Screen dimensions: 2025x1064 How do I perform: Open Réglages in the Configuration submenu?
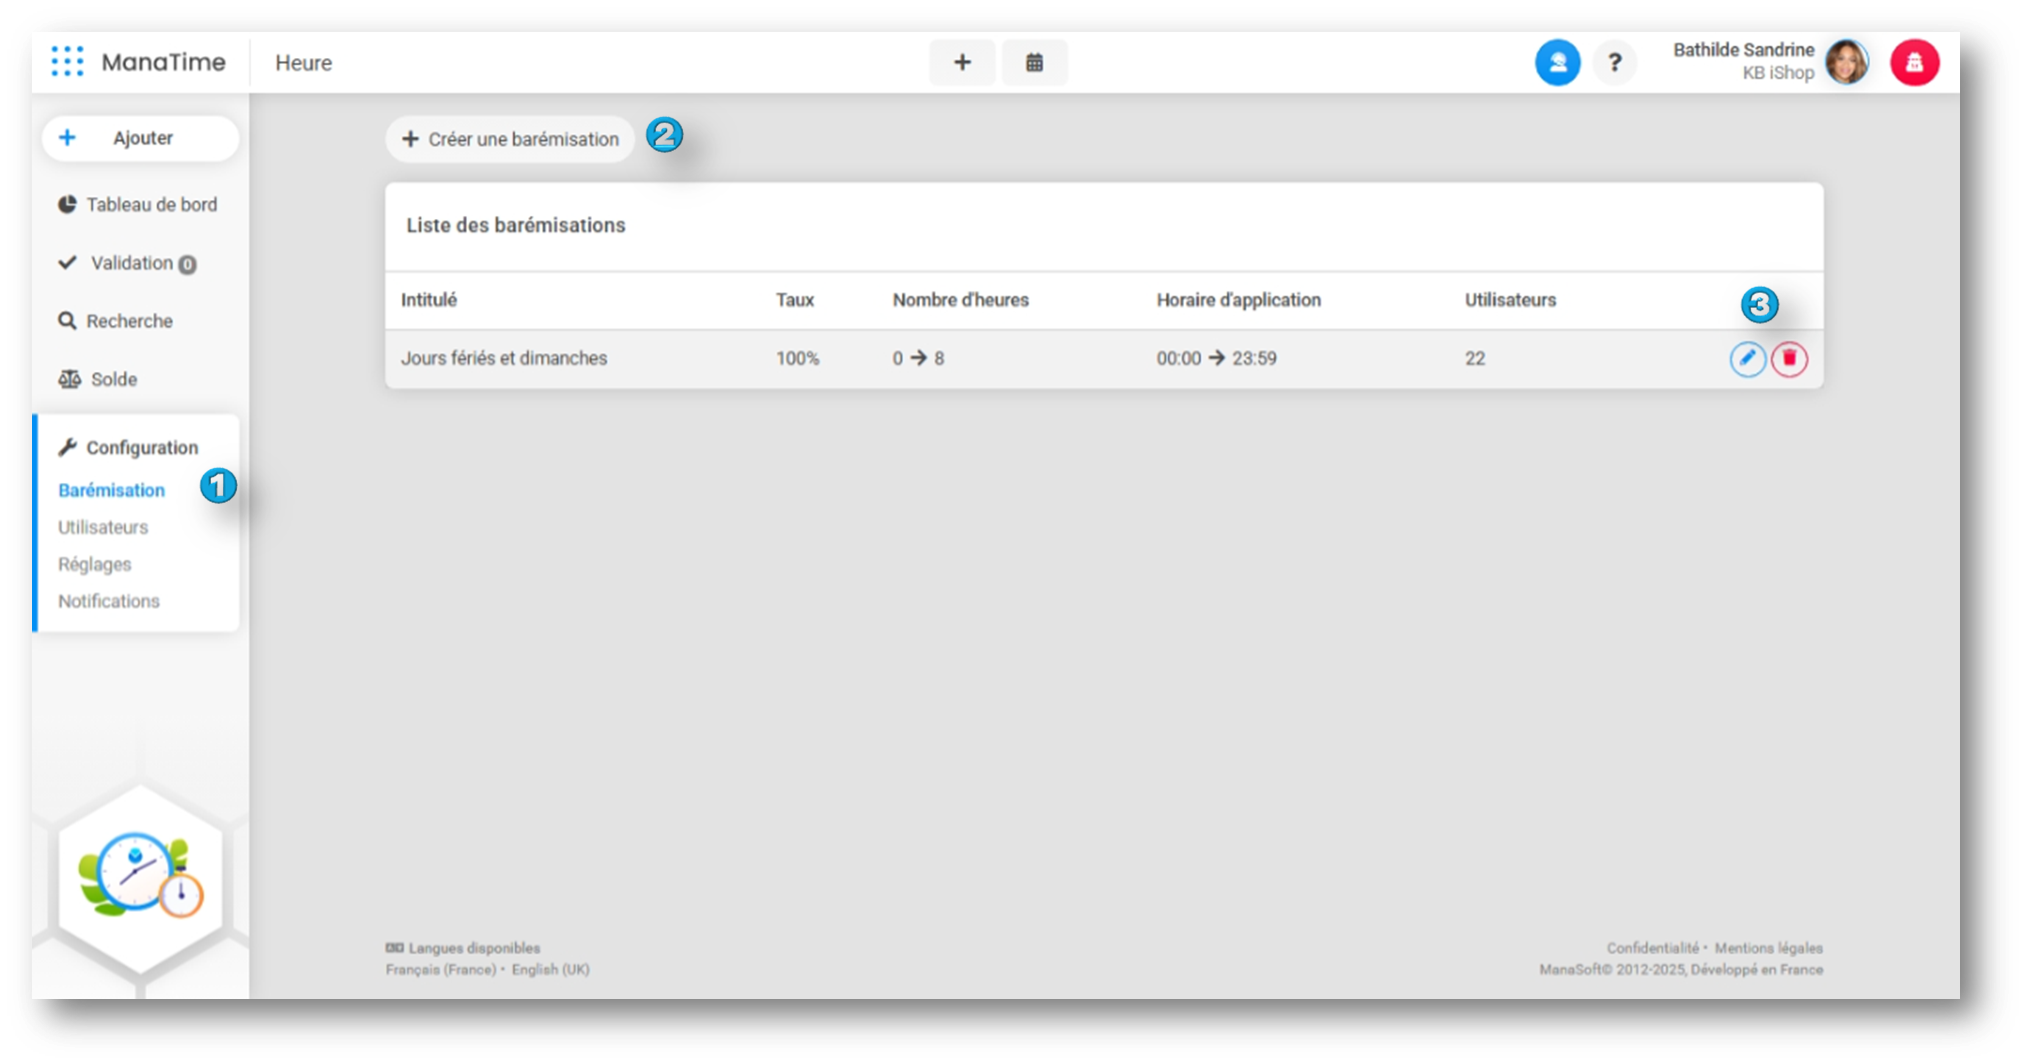tap(95, 564)
